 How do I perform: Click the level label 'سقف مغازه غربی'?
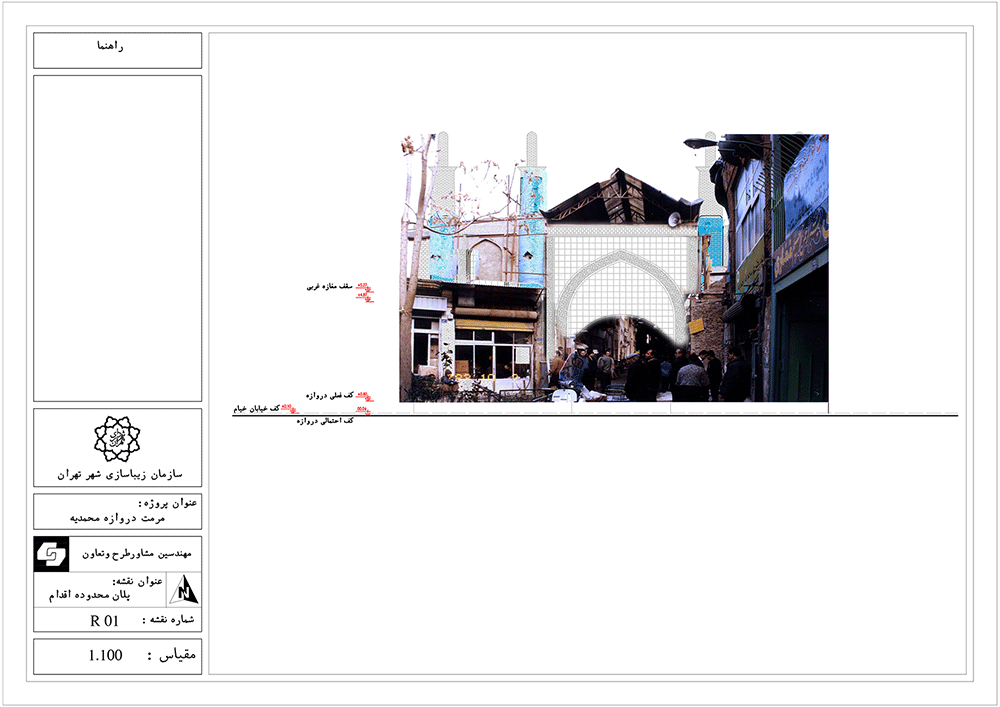pyautogui.click(x=330, y=286)
